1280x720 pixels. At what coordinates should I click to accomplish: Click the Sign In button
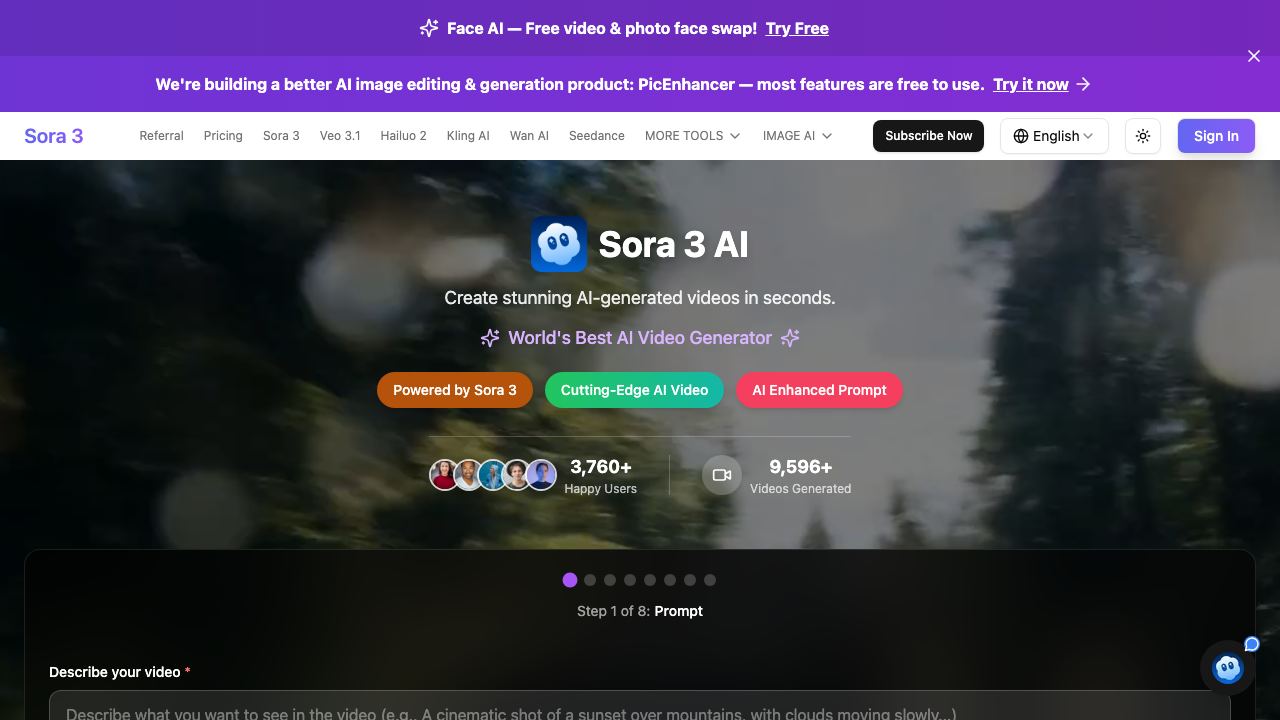pyautogui.click(x=1216, y=136)
